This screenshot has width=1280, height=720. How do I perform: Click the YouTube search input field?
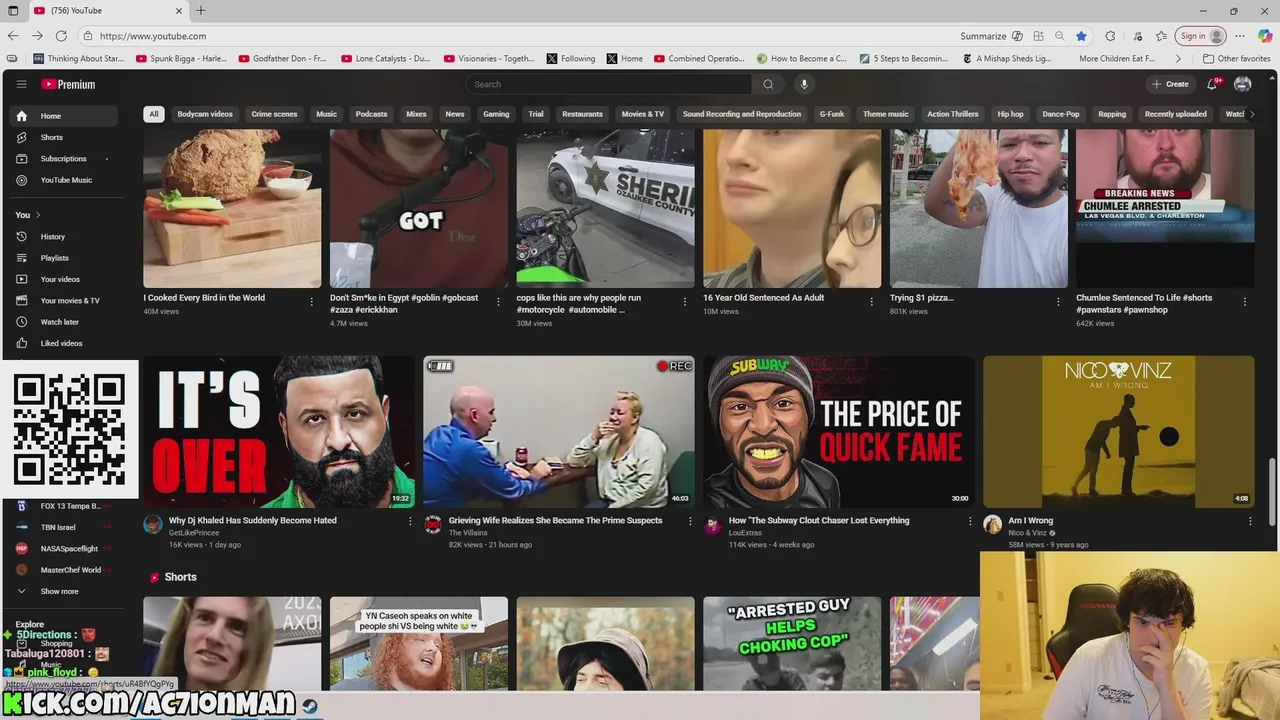tap(610, 84)
